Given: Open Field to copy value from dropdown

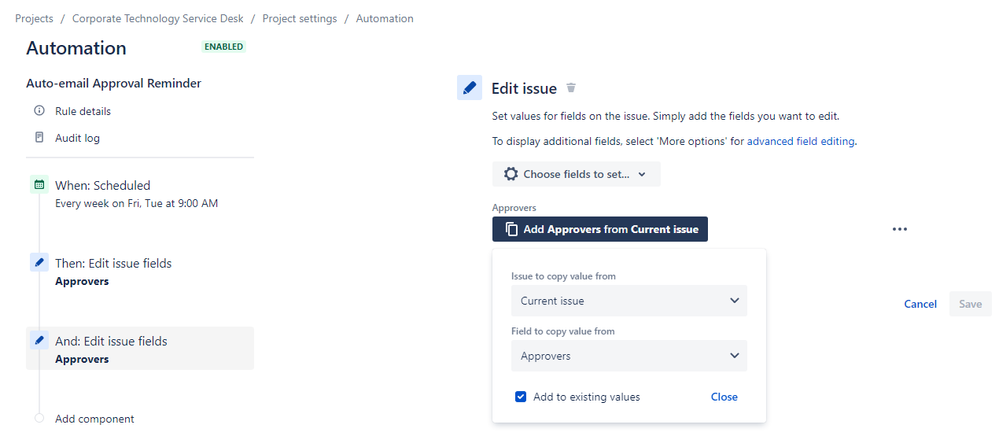Looking at the screenshot, I should click(x=629, y=356).
